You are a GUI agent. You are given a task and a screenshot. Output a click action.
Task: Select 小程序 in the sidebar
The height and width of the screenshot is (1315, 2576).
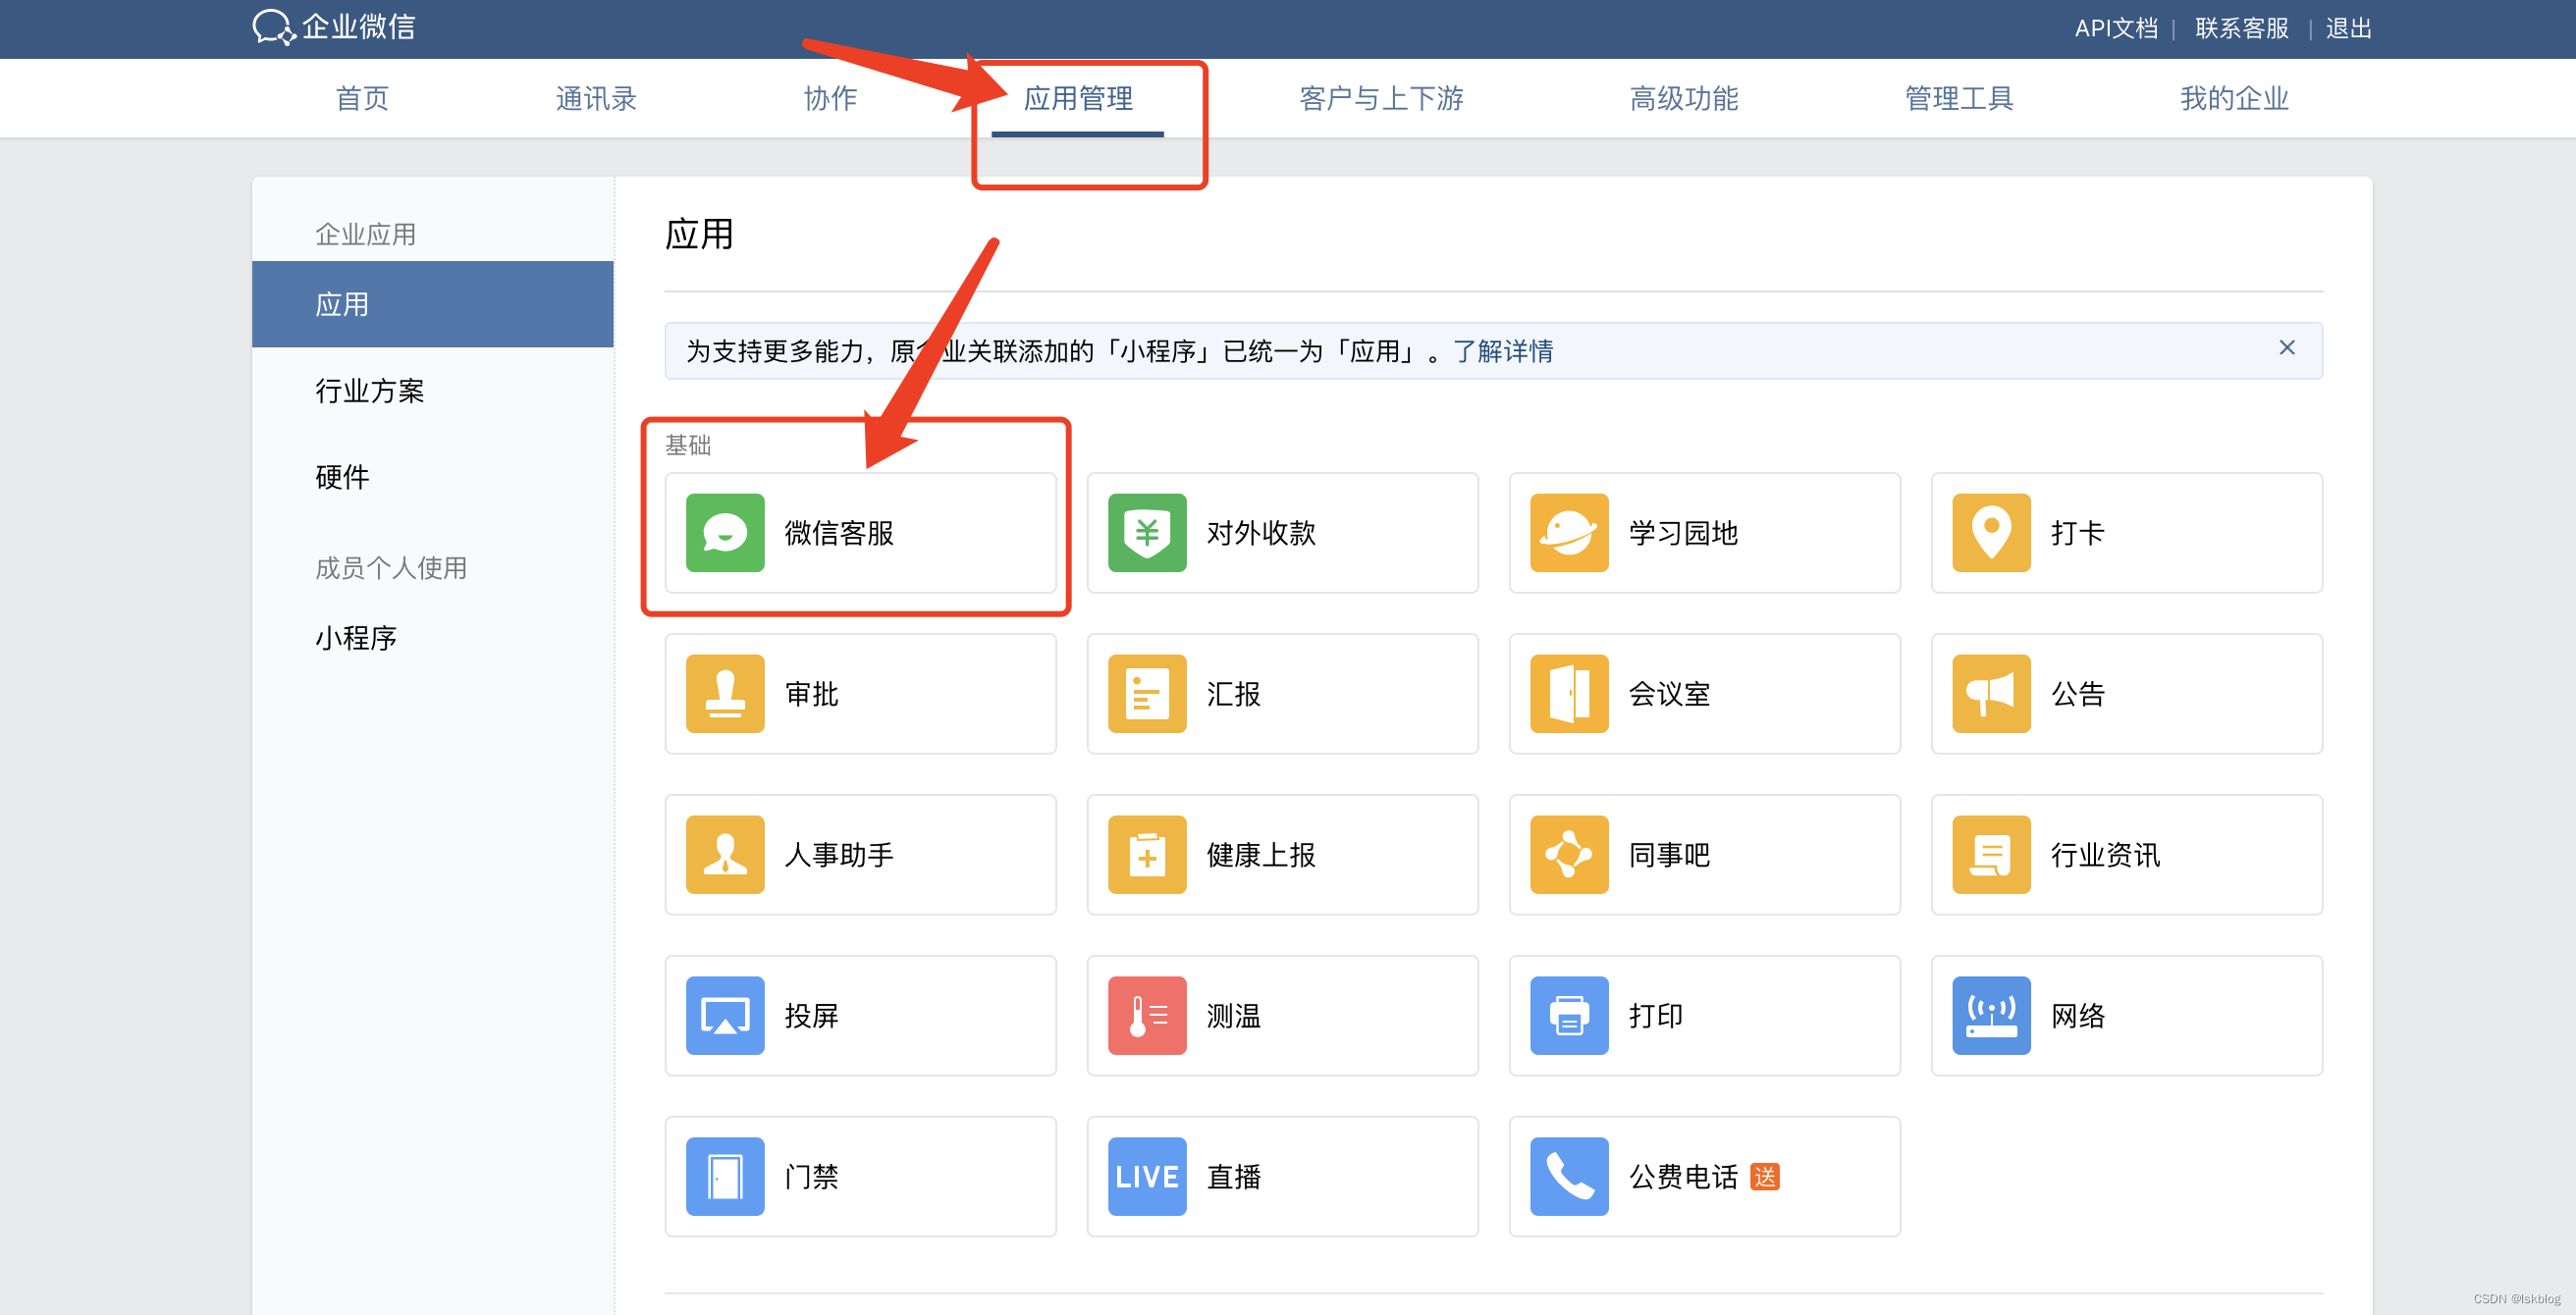point(355,637)
